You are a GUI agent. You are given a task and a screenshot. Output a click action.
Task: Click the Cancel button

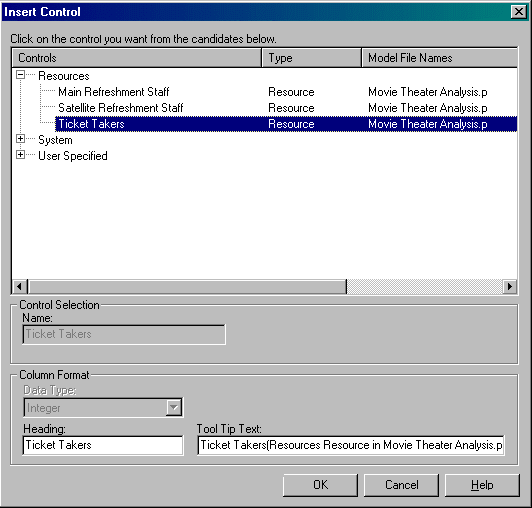click(401, 485)
